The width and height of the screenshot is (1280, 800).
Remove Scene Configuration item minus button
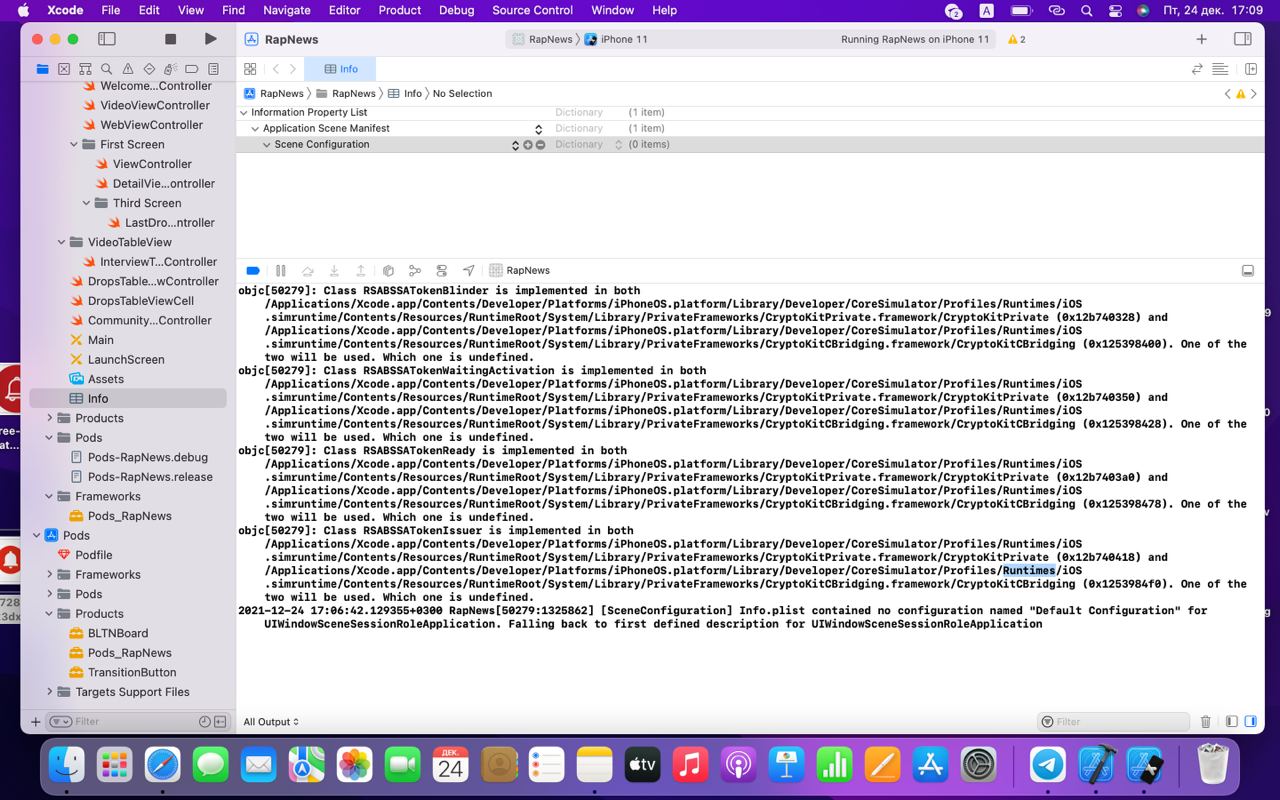540,145
